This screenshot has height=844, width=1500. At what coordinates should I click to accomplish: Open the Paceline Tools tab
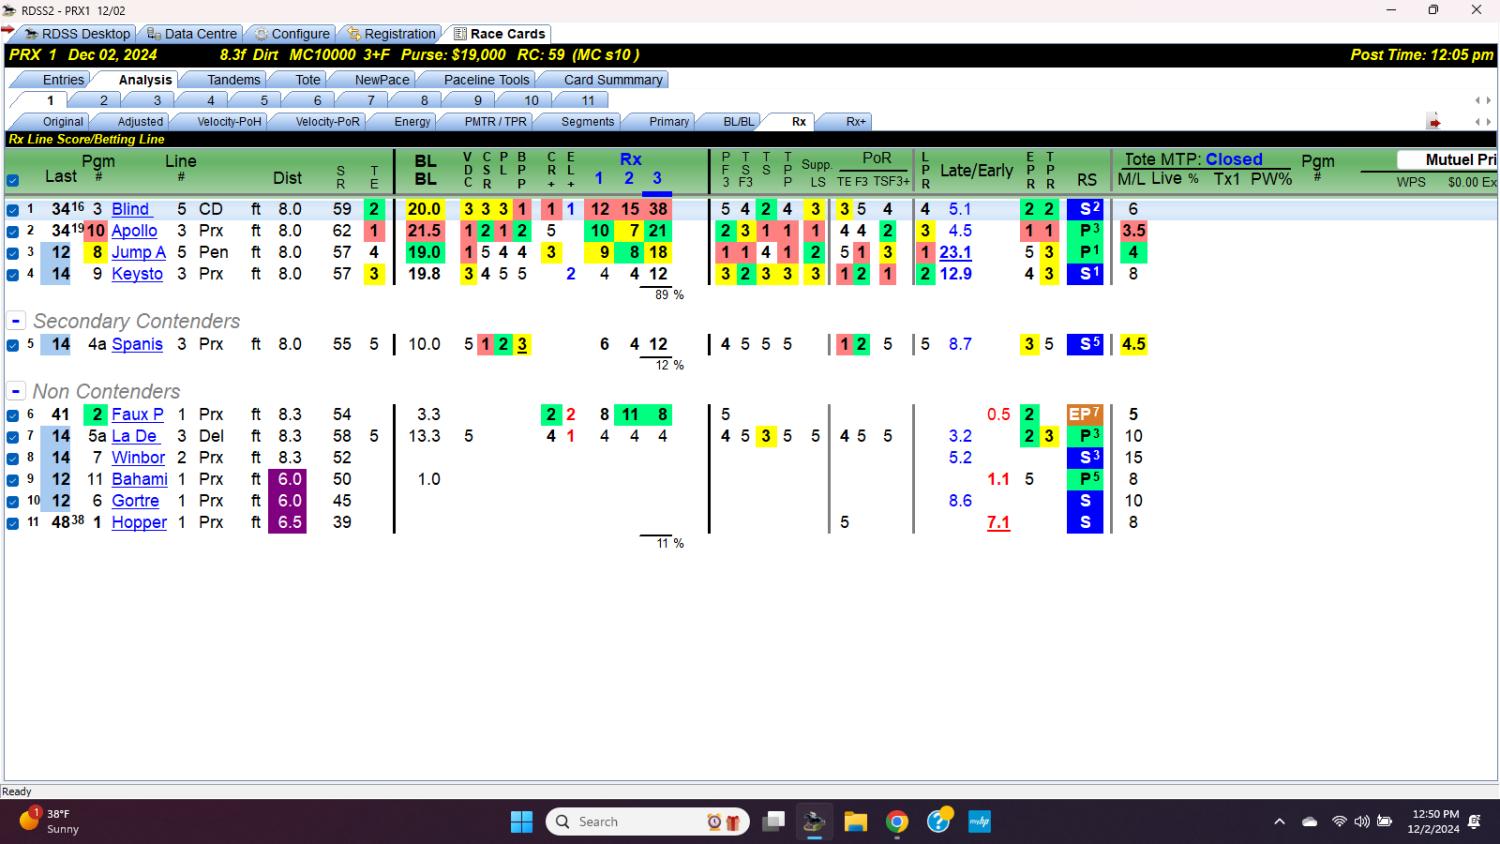pyautogui.click(x=487, y=80)
